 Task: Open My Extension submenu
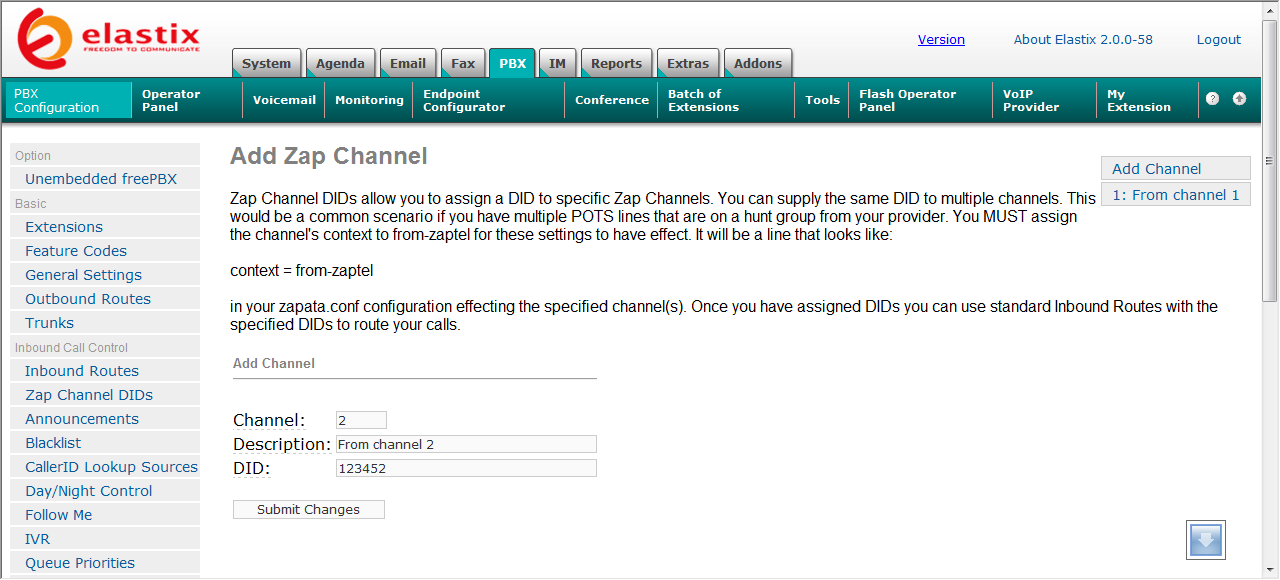tap(1148, 100)
